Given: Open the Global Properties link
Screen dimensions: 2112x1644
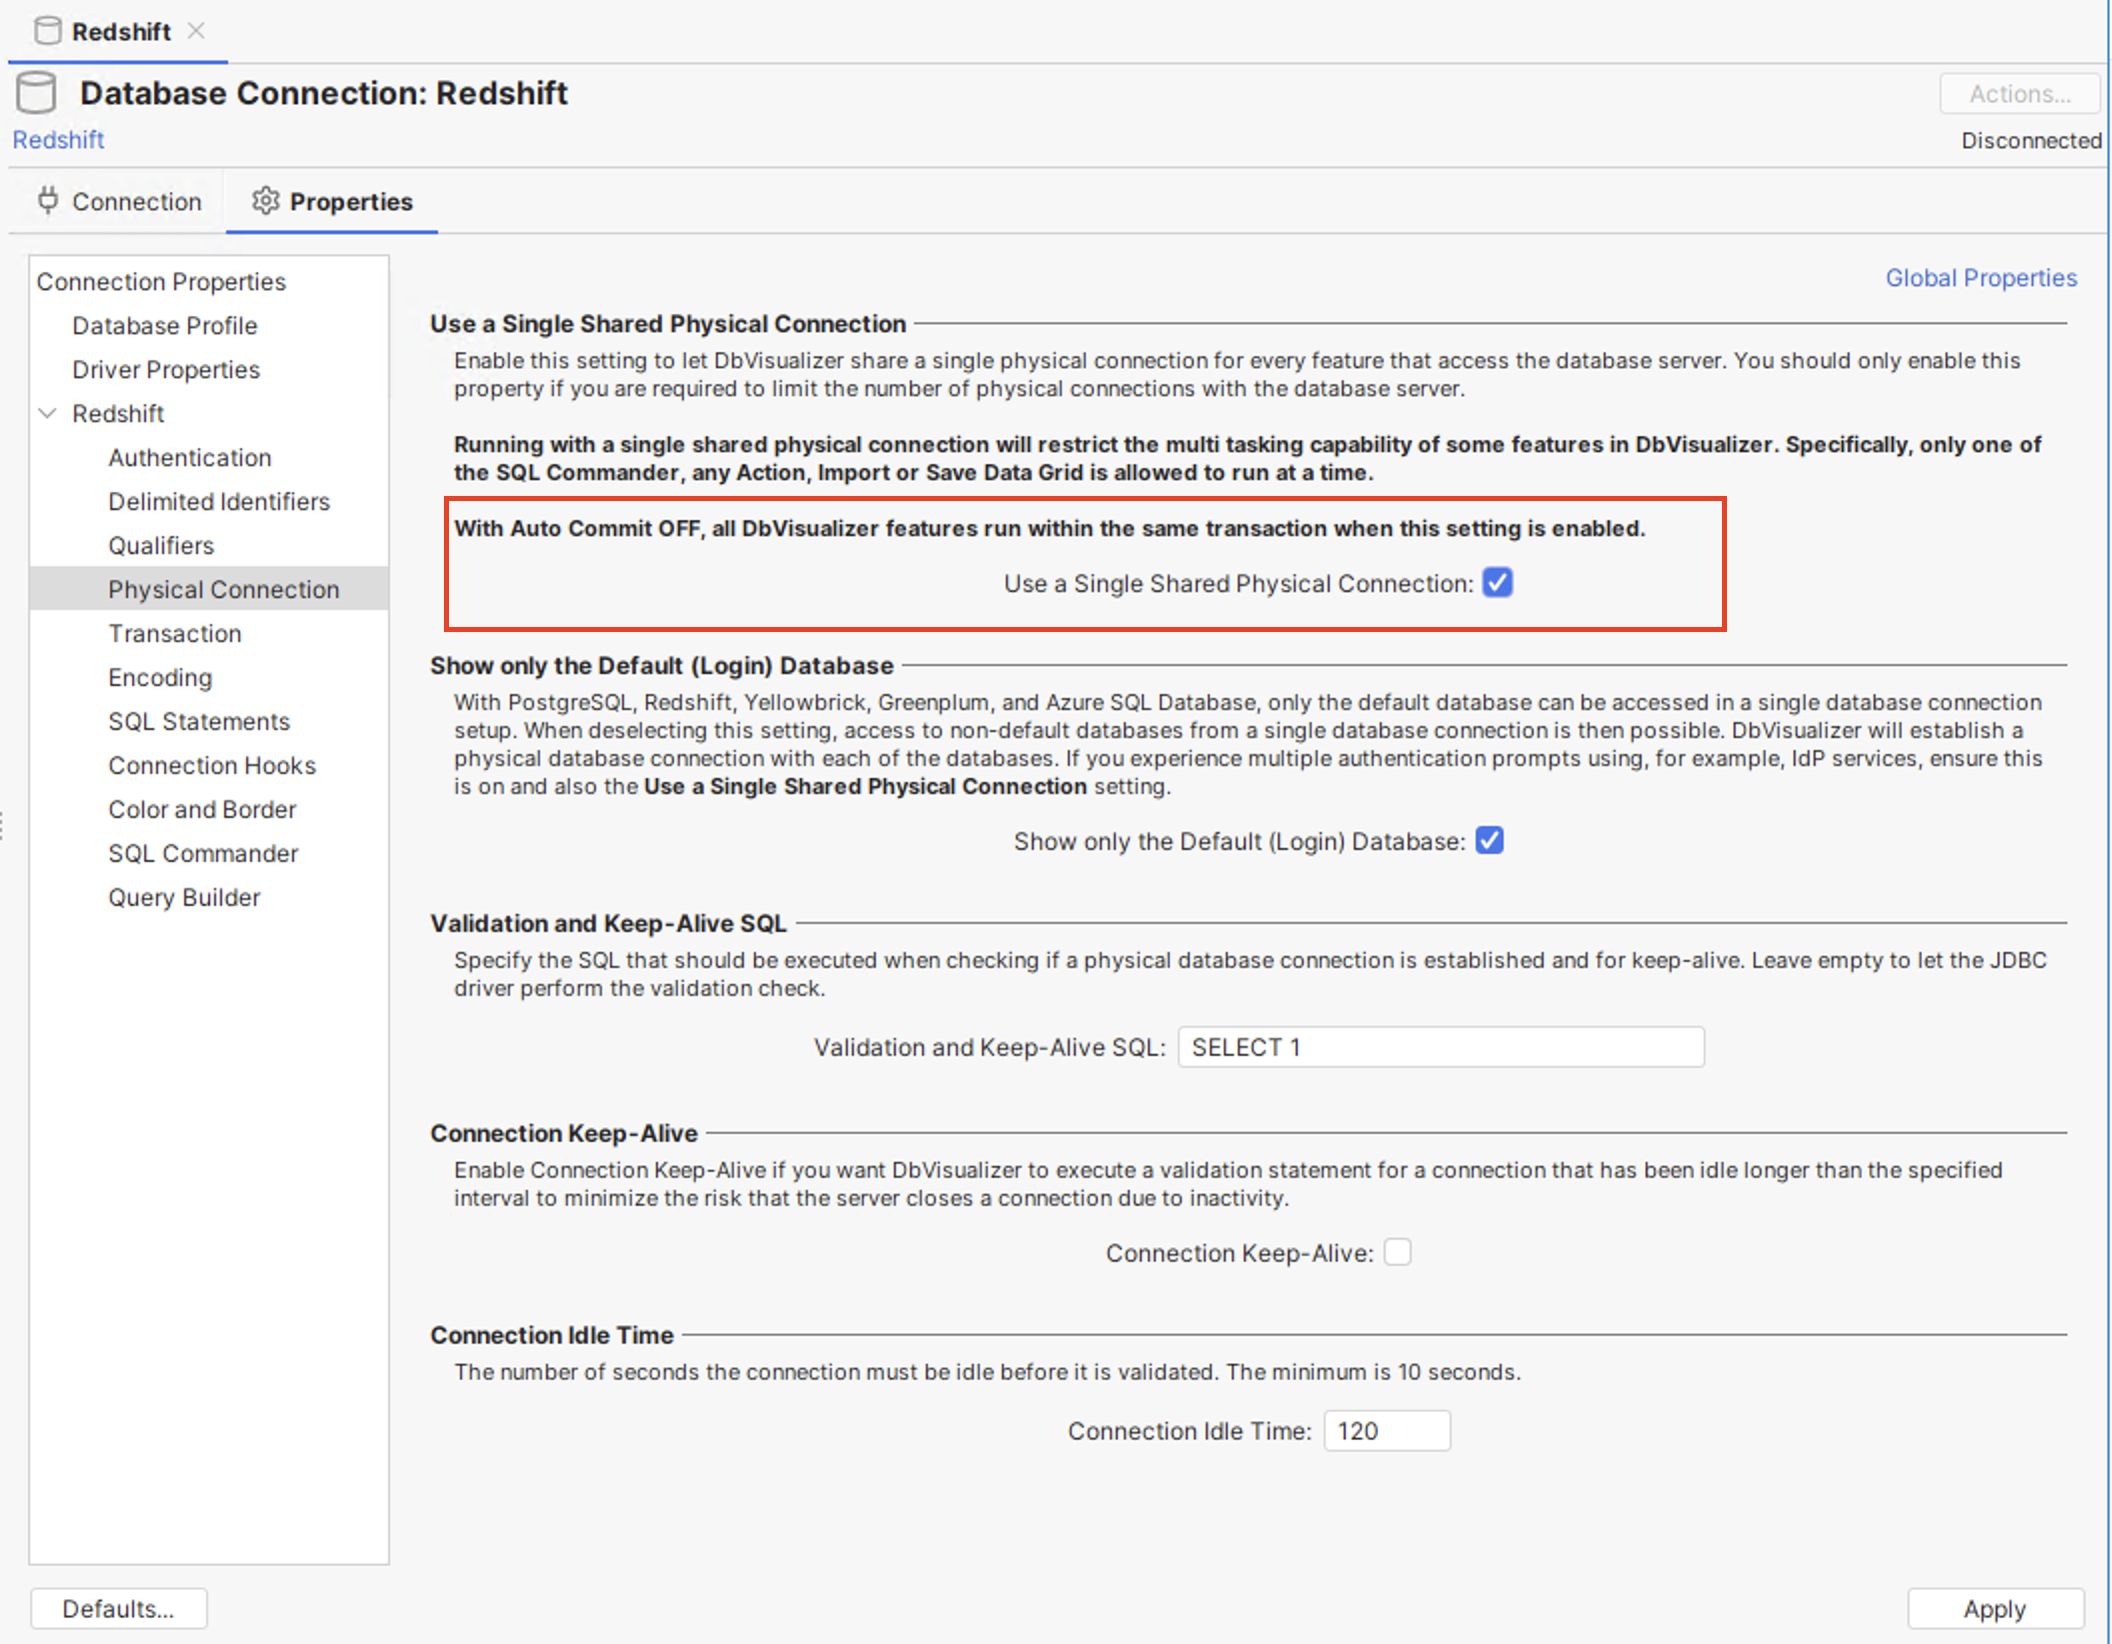Looking at the screenshot, I should coord(1980,278).
